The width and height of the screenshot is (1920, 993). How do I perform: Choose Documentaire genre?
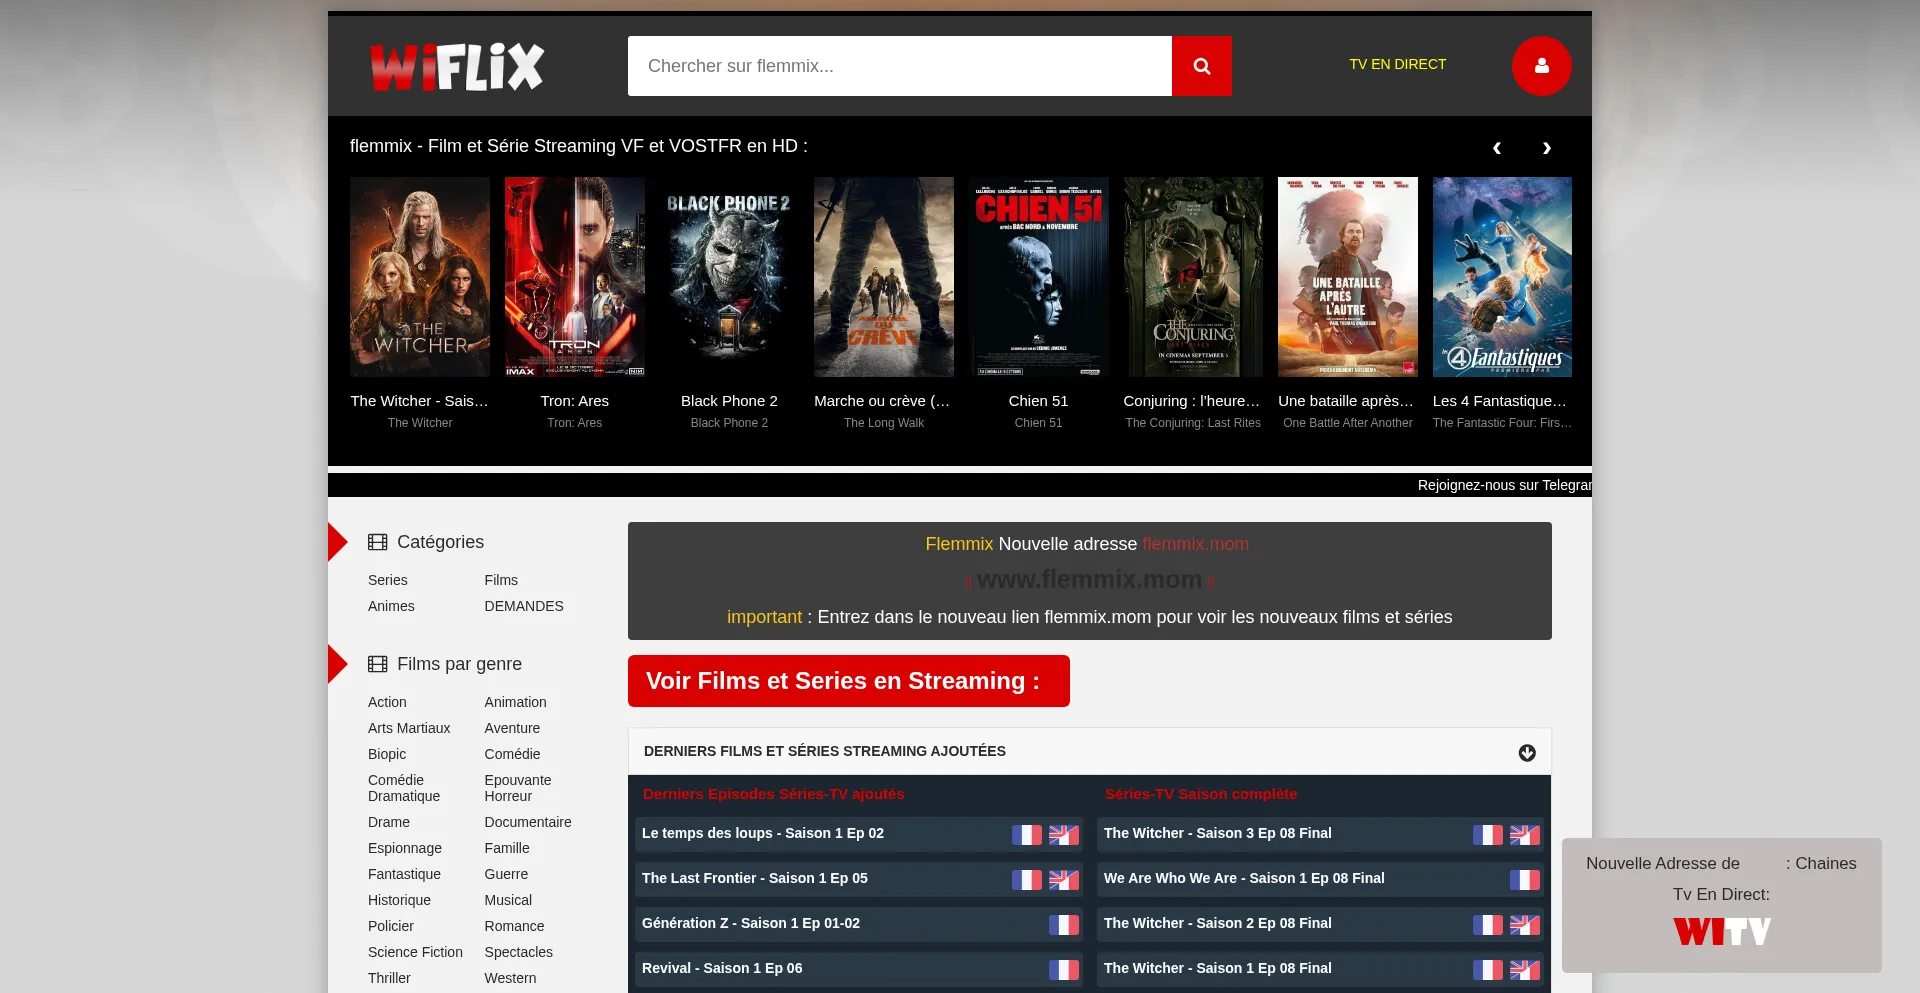528,822
